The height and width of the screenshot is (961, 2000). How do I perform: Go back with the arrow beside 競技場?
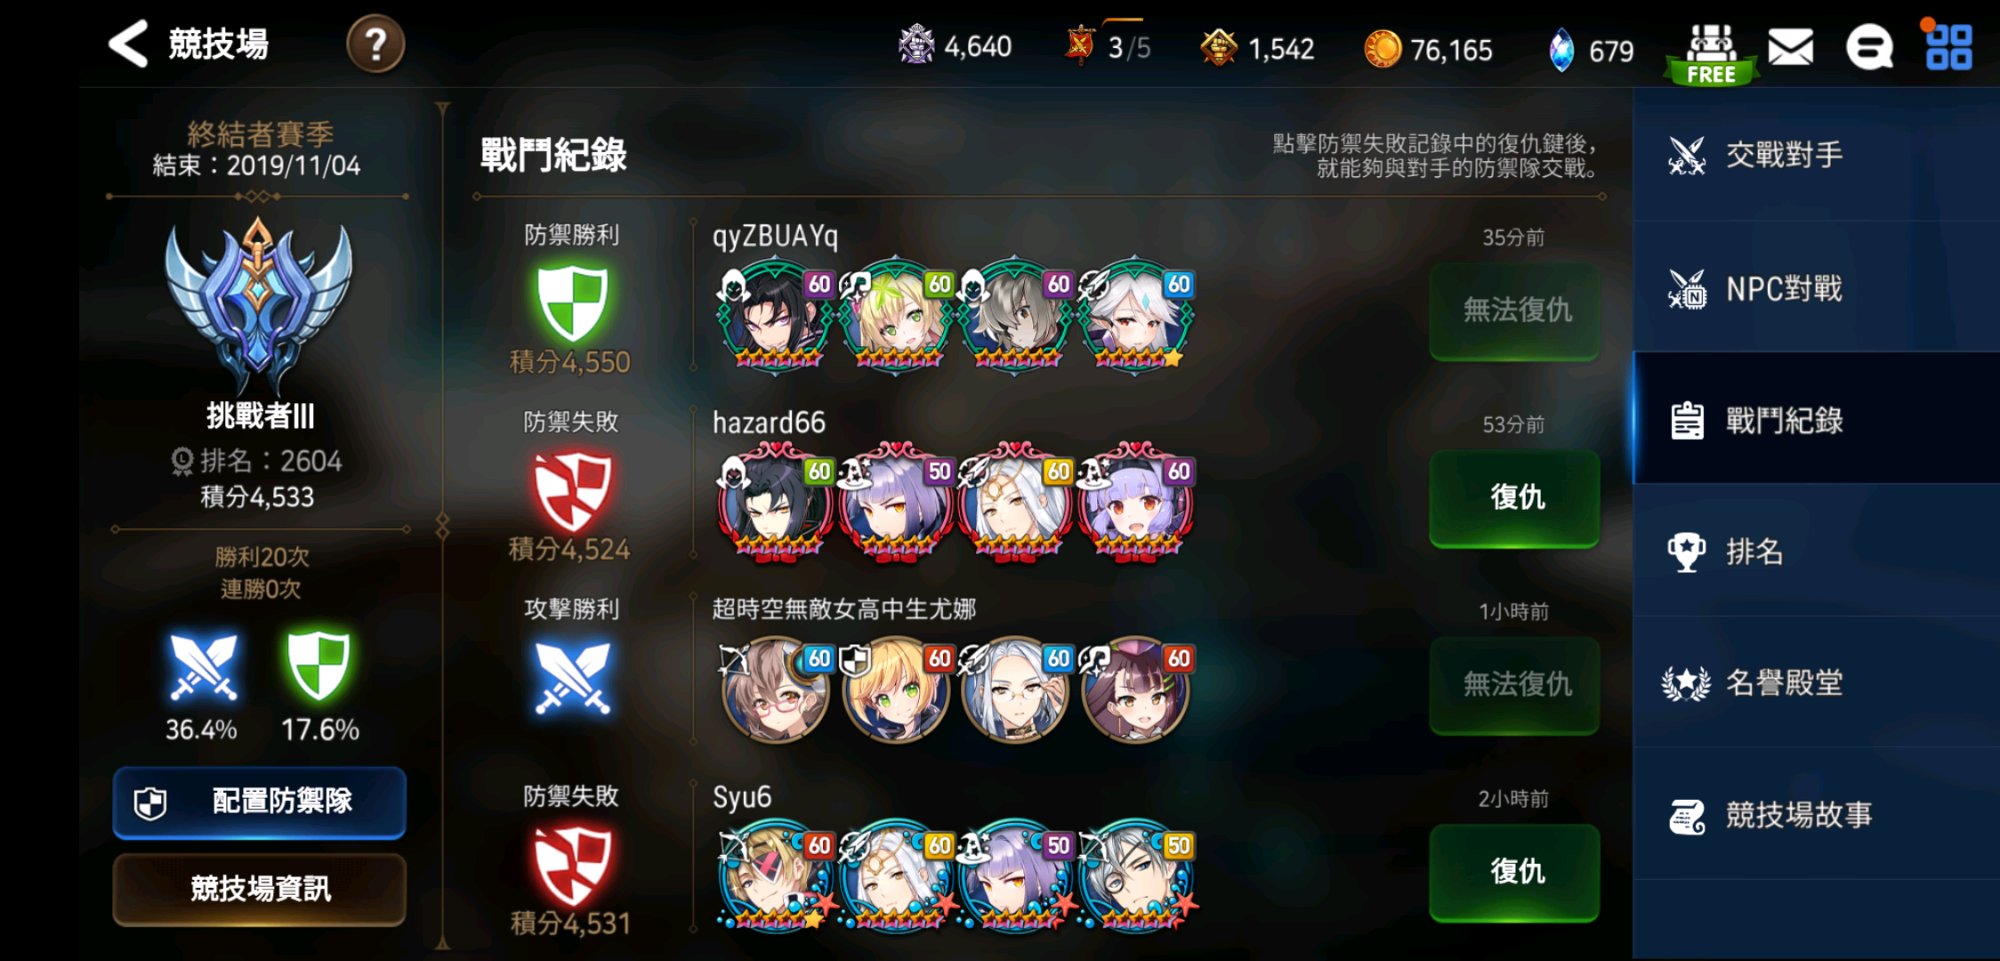[128, 44]
